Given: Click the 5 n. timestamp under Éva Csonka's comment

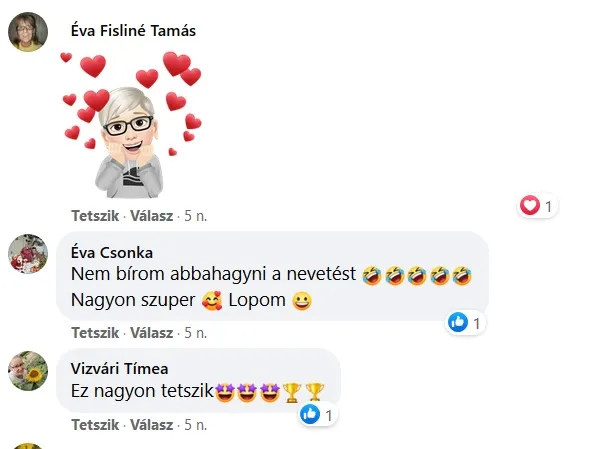Looking at the screenshot, I should click(196, 332).
